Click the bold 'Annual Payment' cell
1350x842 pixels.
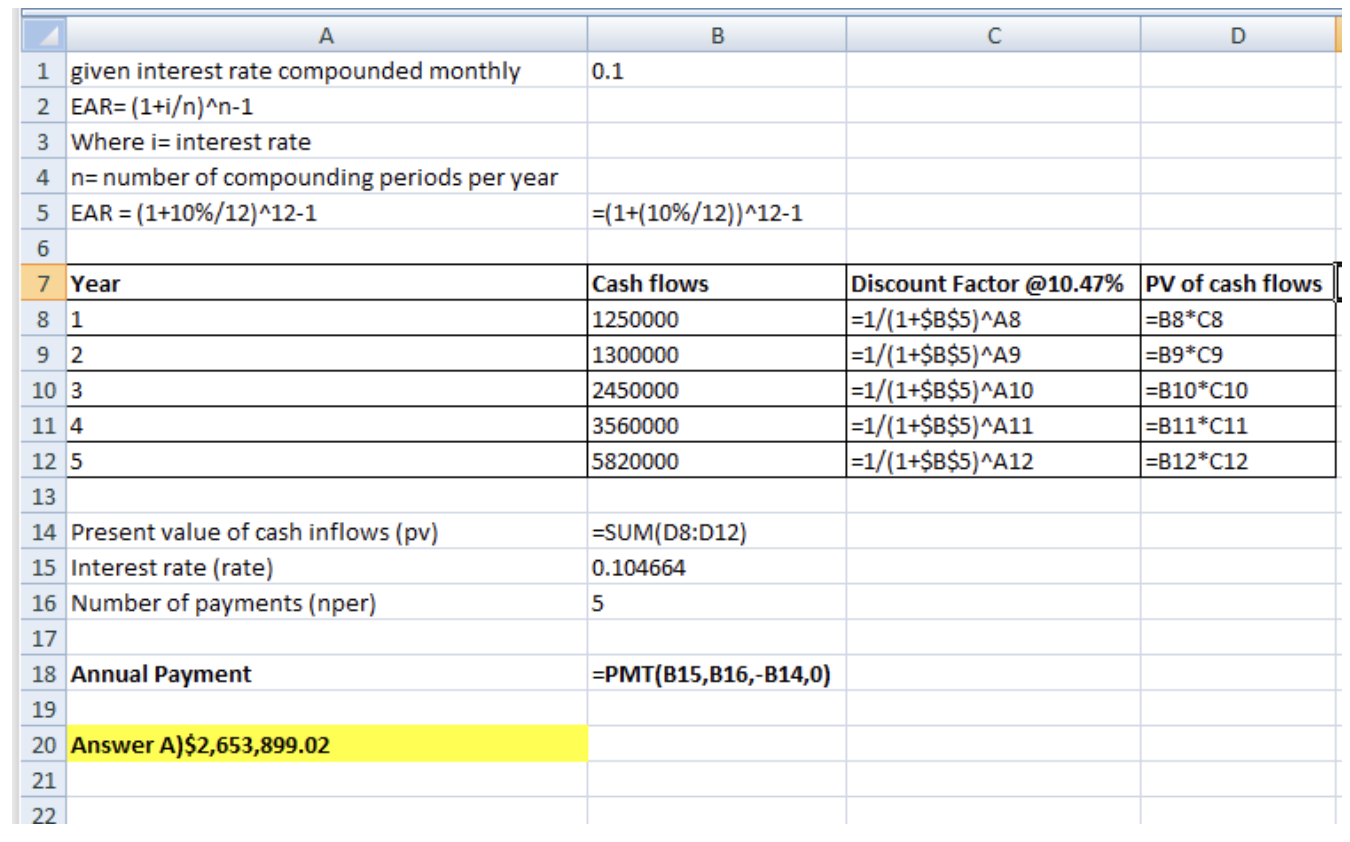click(326, 674)
